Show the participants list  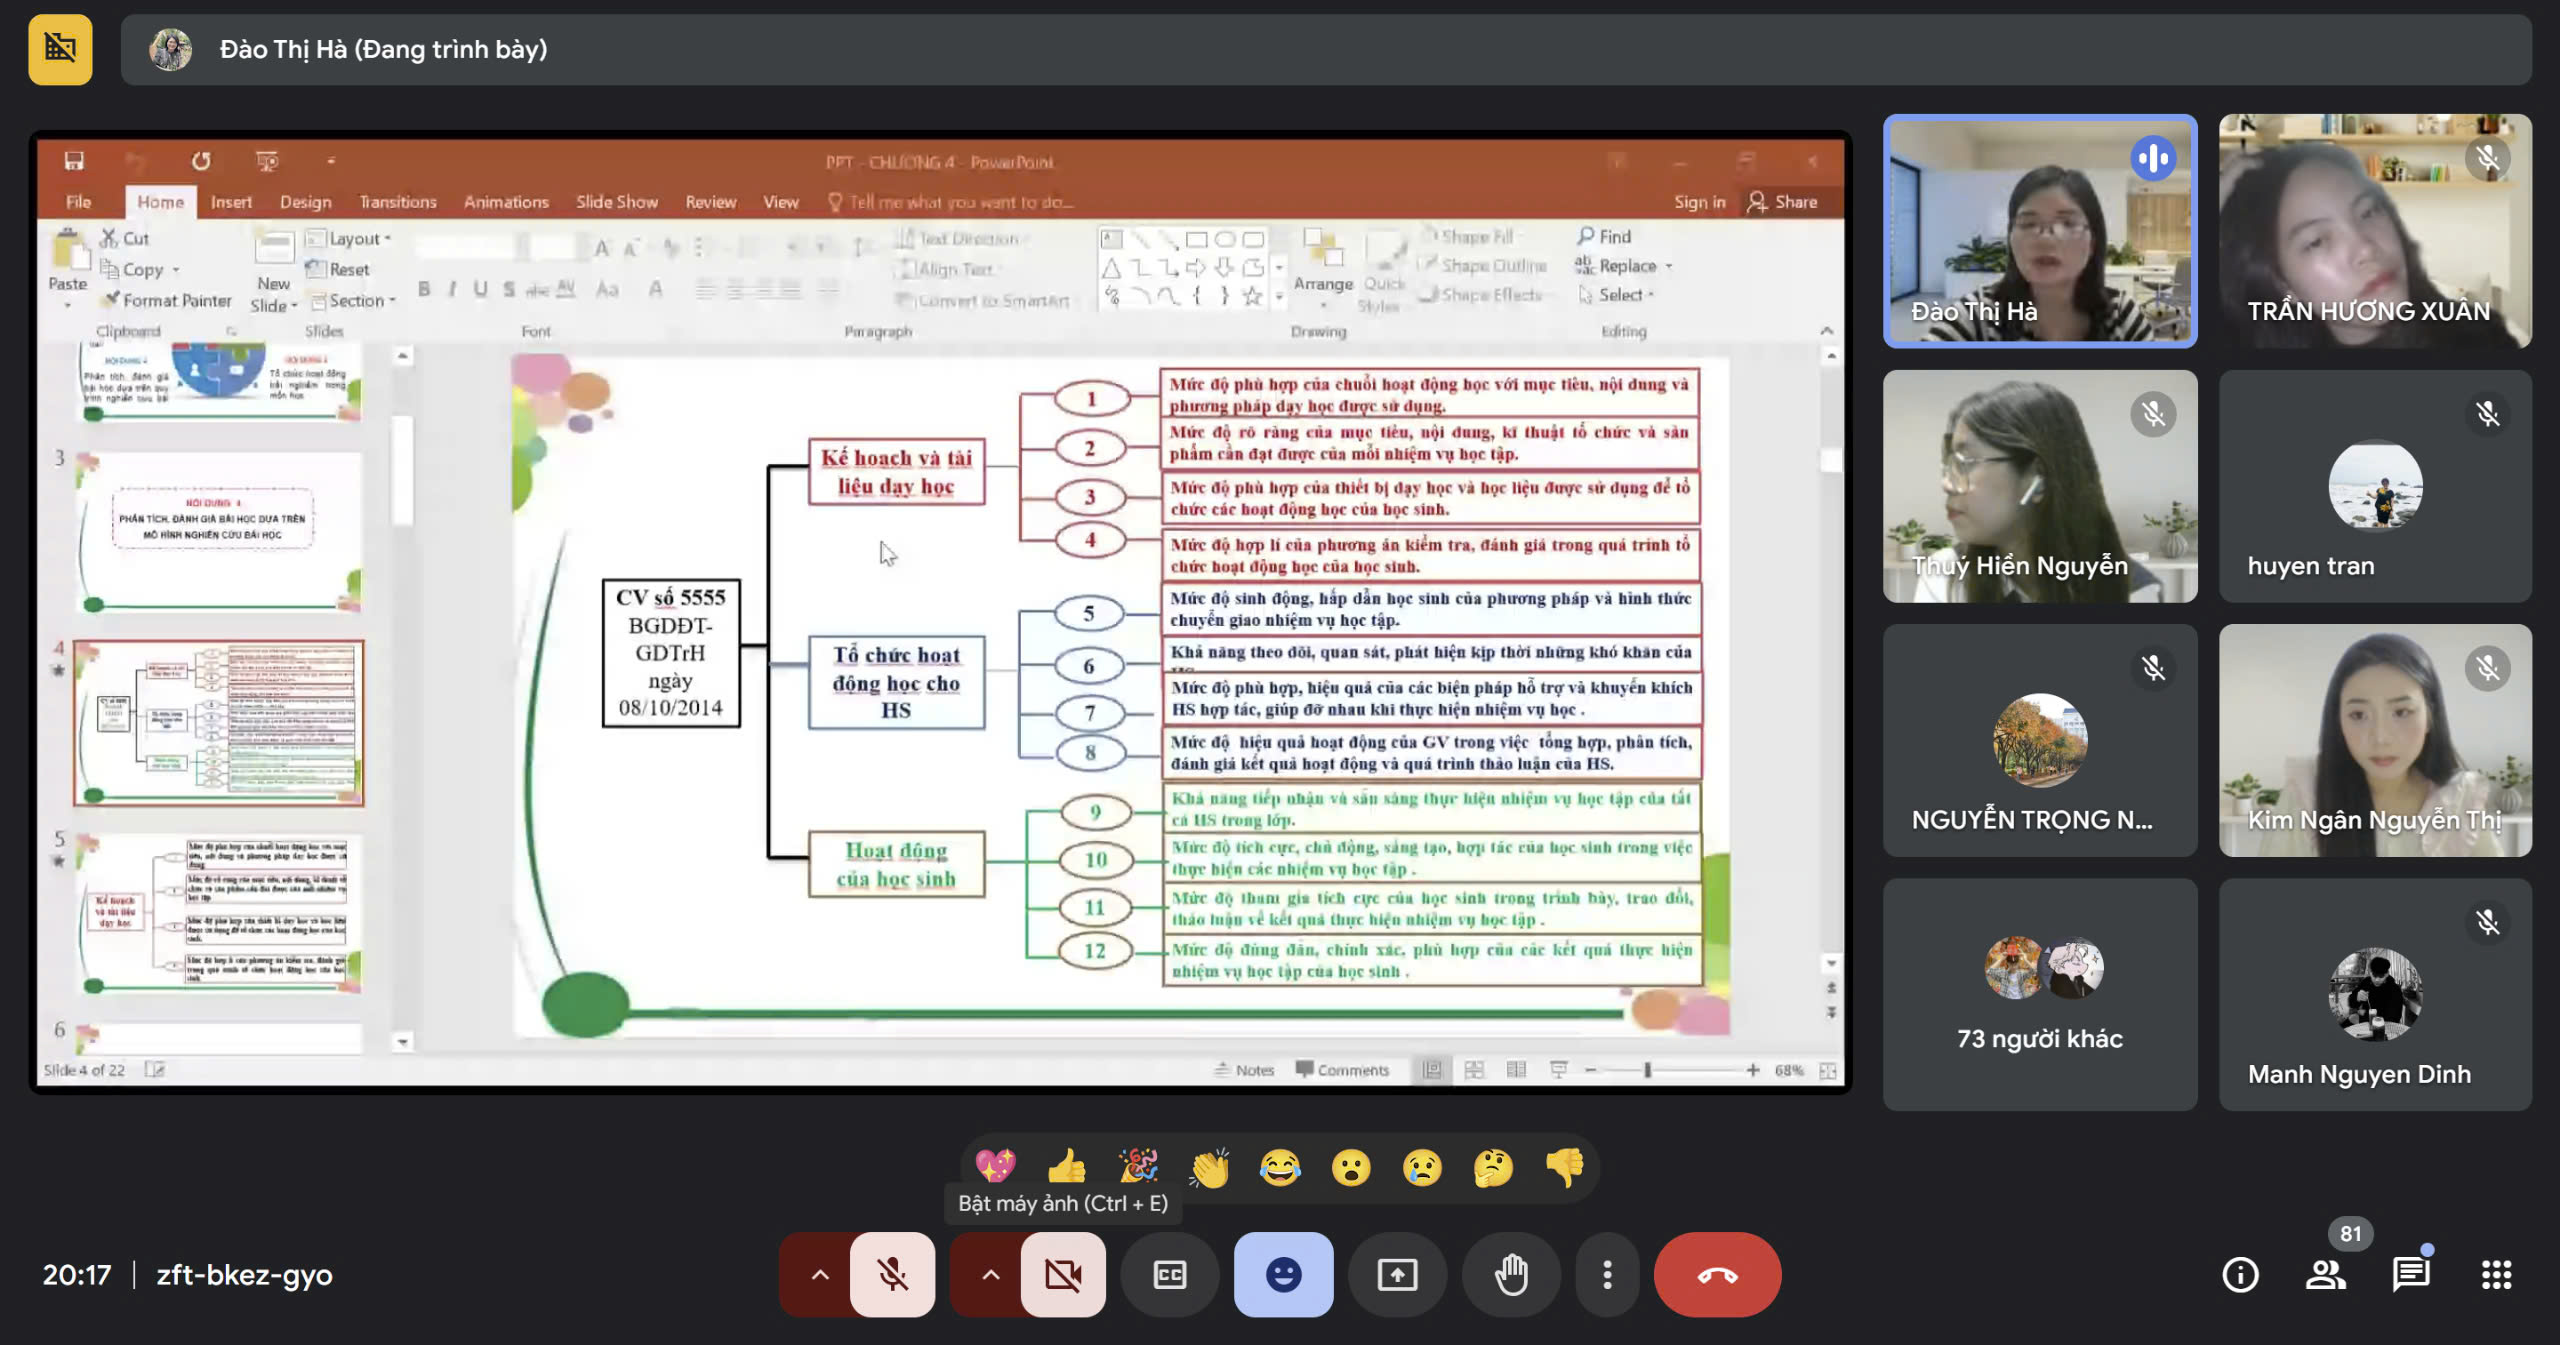(x=2326, y=1274)
